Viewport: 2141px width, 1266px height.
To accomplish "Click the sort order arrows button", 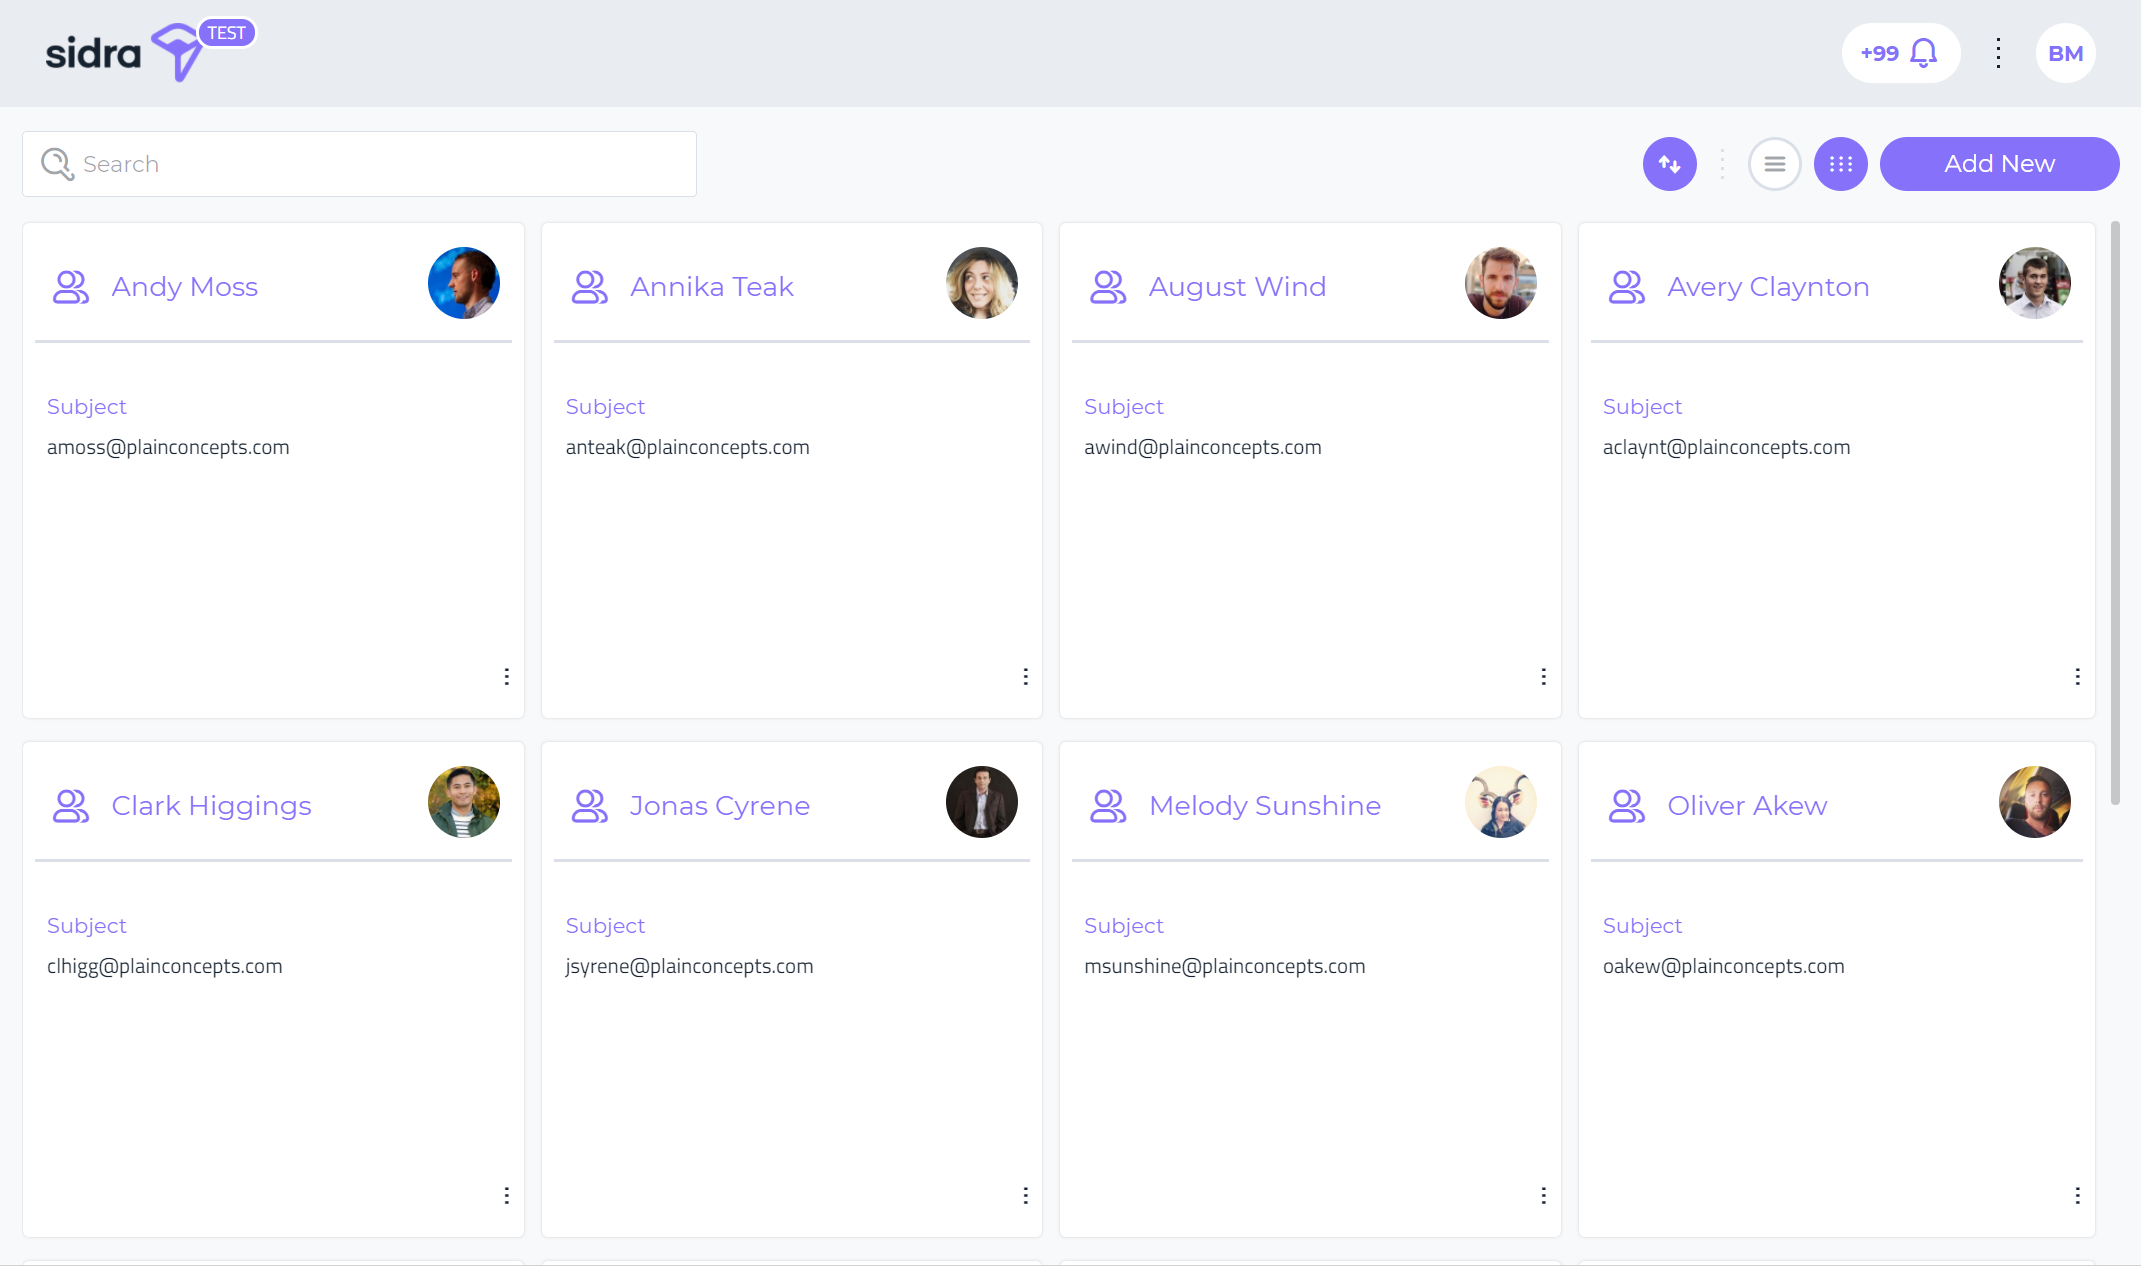I will point(1669,164).
